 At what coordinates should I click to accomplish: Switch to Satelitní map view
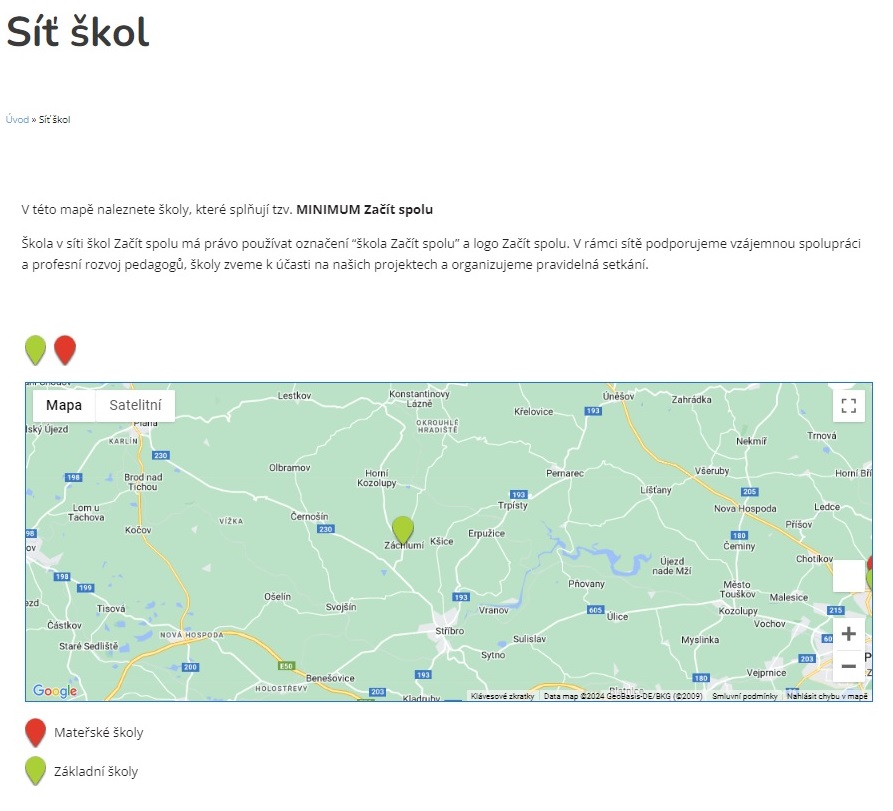(135, 406)
